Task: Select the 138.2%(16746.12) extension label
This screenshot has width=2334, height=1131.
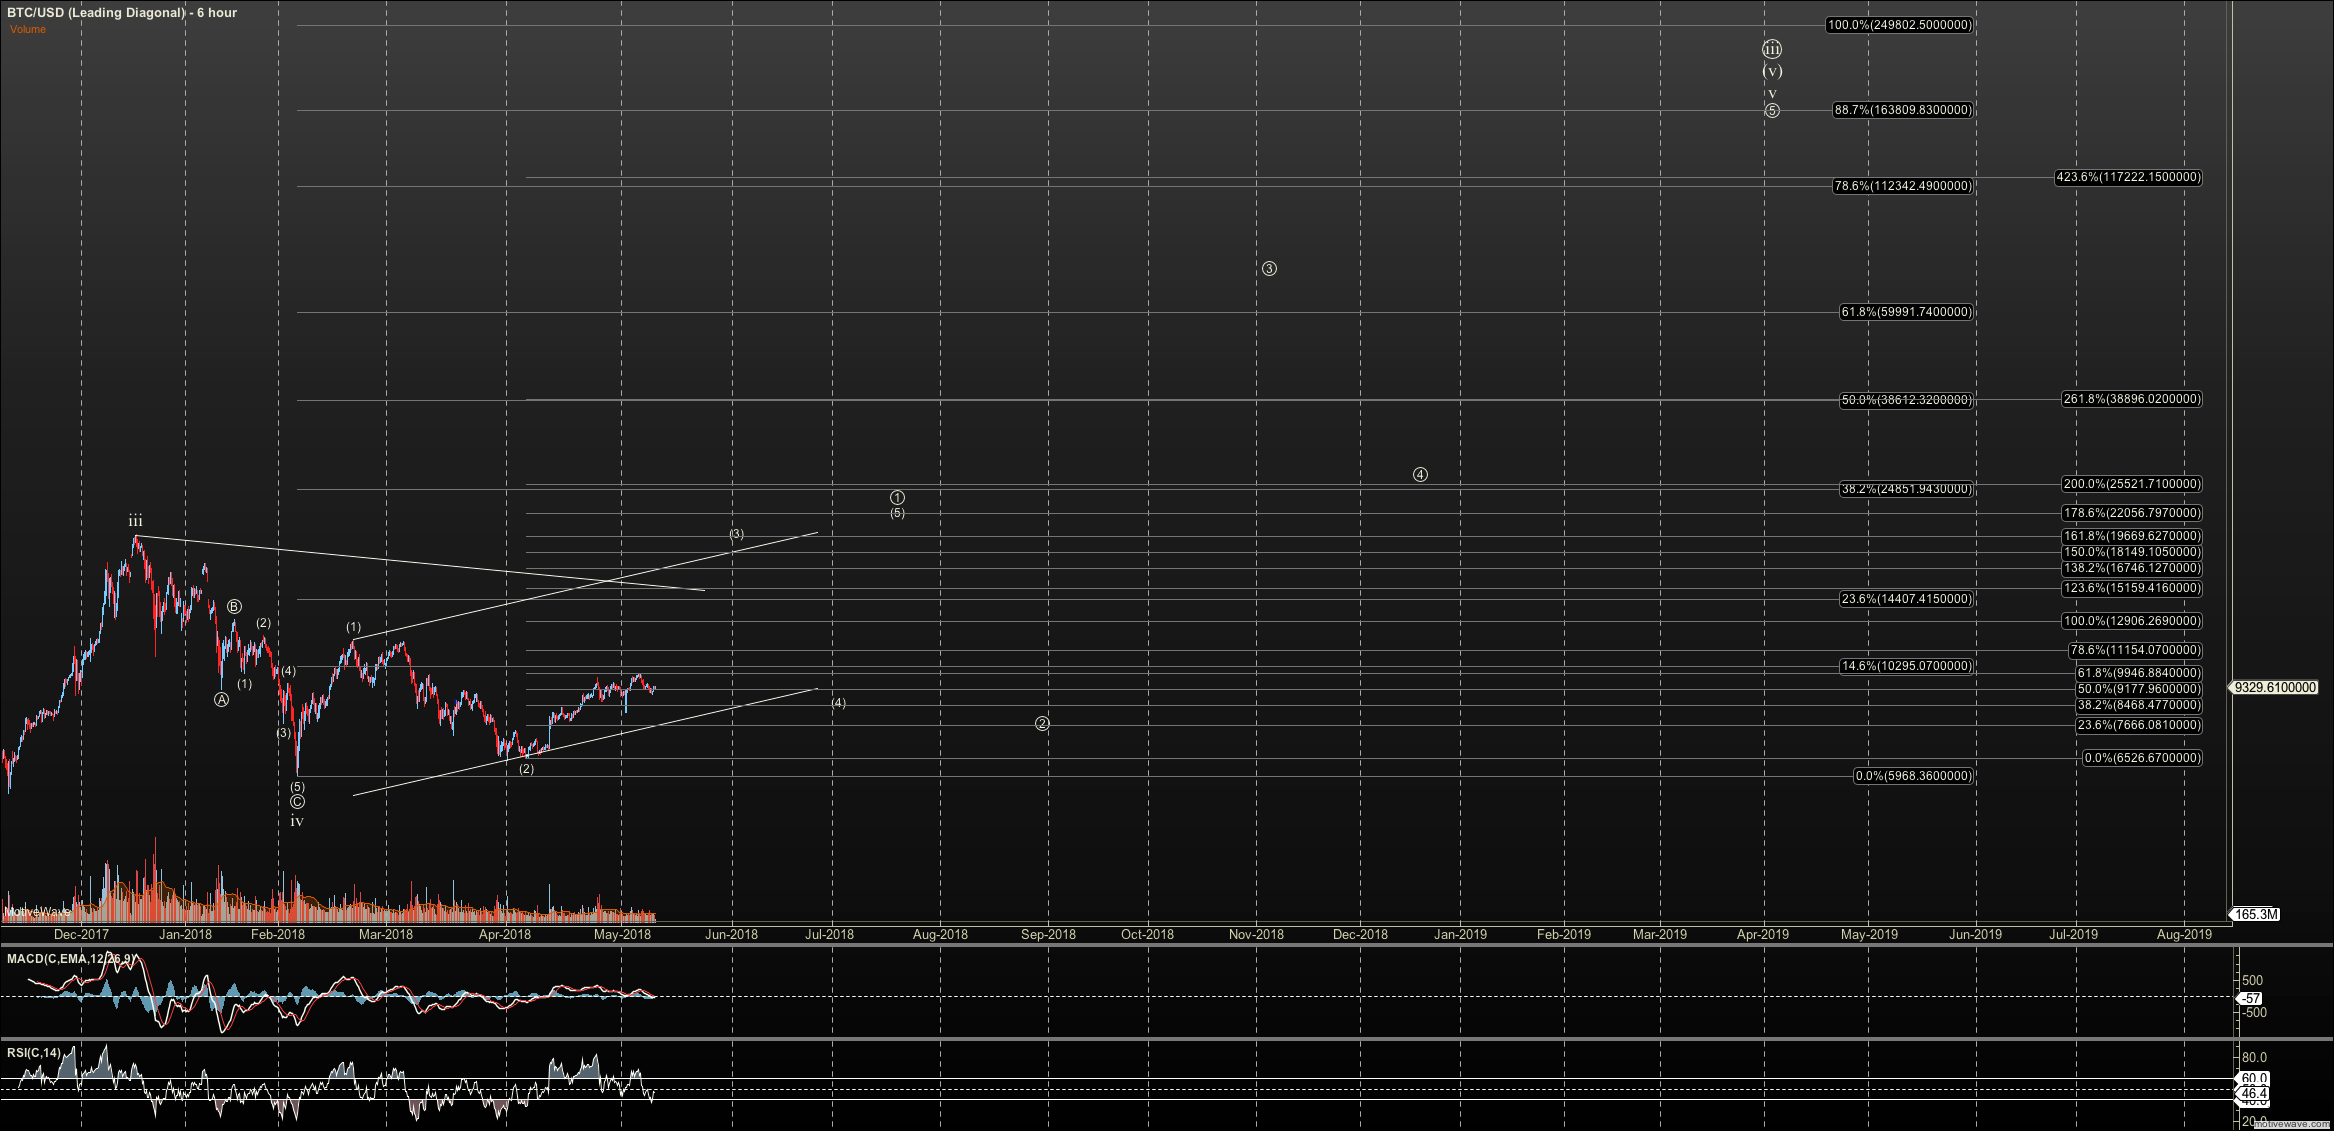Action: 2131,568
